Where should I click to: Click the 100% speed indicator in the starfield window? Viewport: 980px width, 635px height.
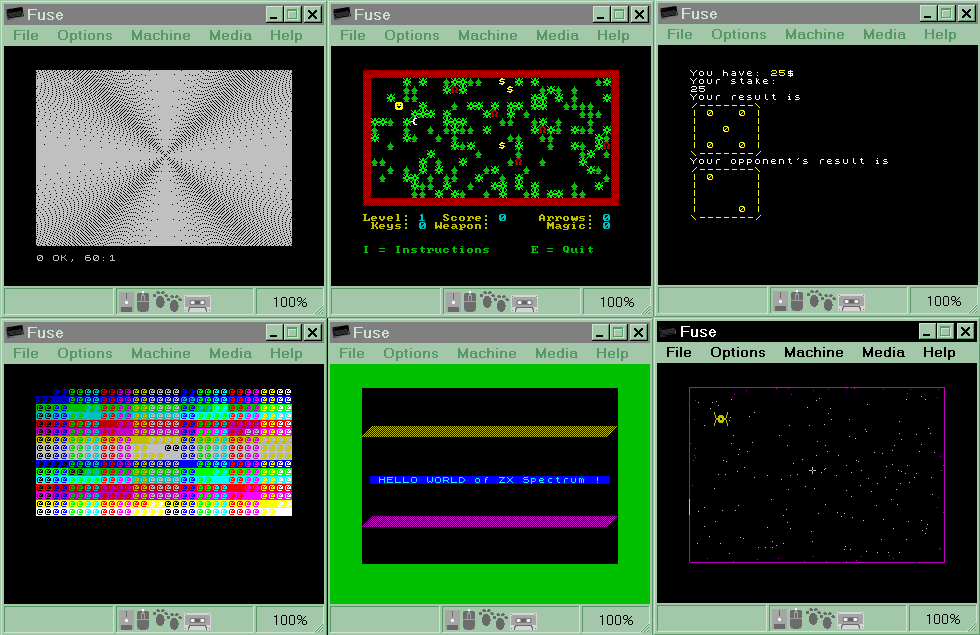943,620
